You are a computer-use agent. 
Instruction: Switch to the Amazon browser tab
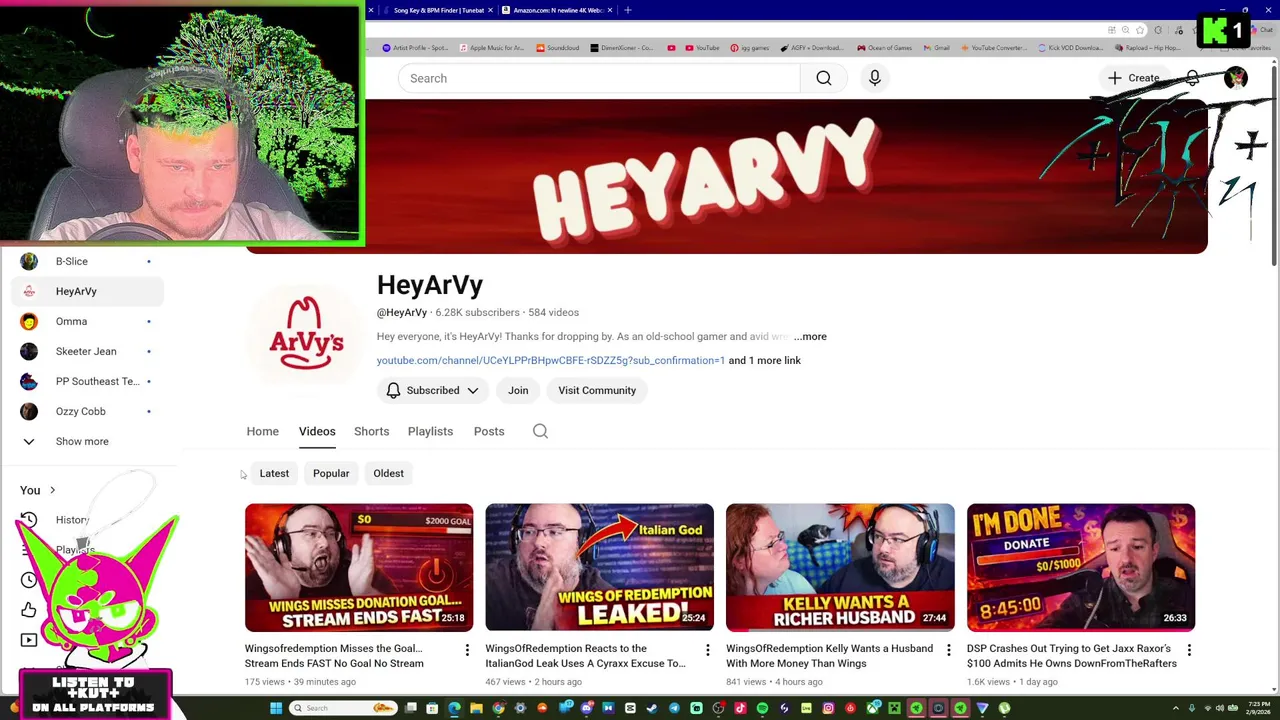pyautogui.click(x=557, y=10)
